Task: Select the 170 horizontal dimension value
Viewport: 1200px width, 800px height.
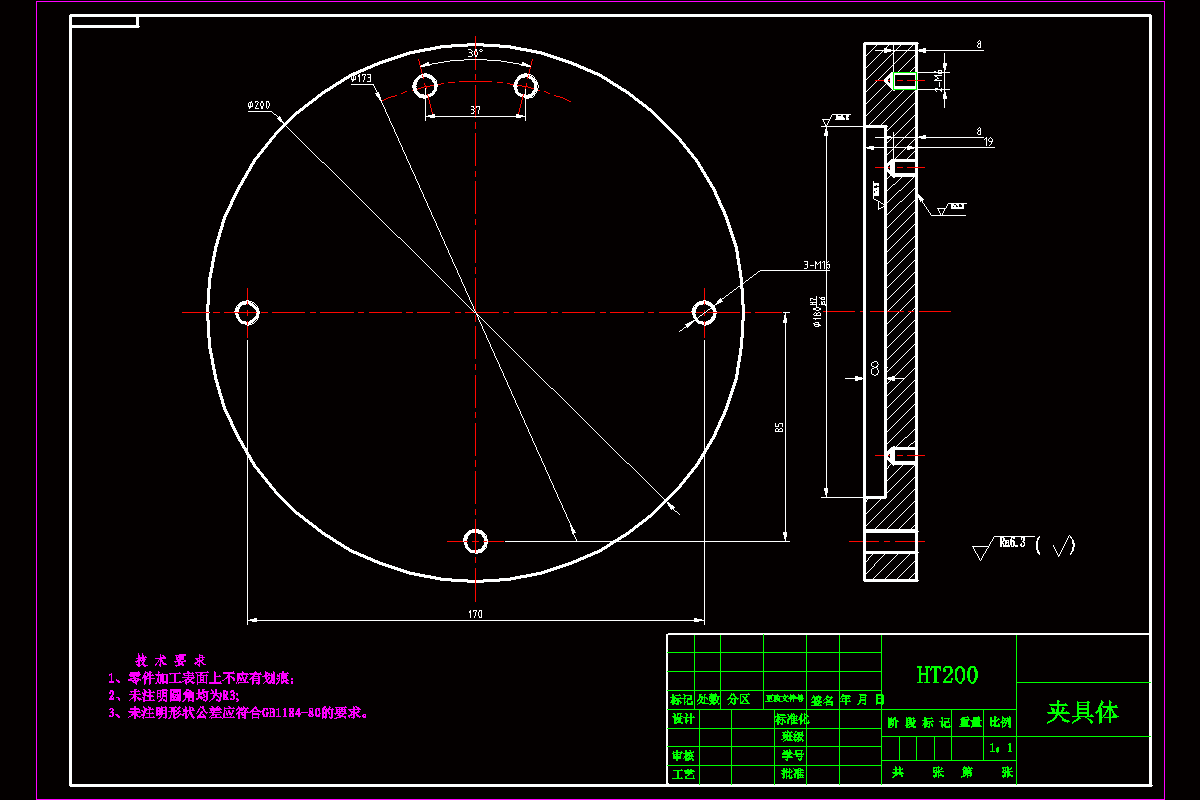Action: tap(475, 614)
